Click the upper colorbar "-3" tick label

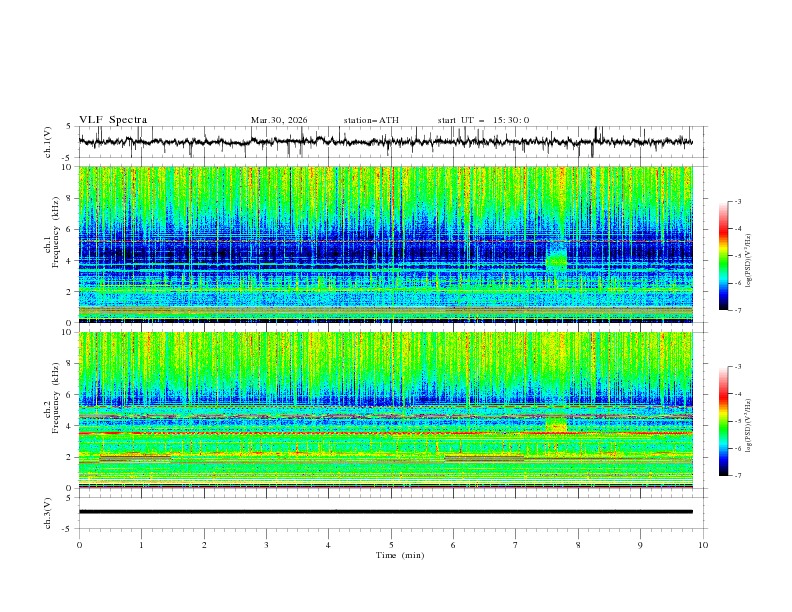coord(737,201)
